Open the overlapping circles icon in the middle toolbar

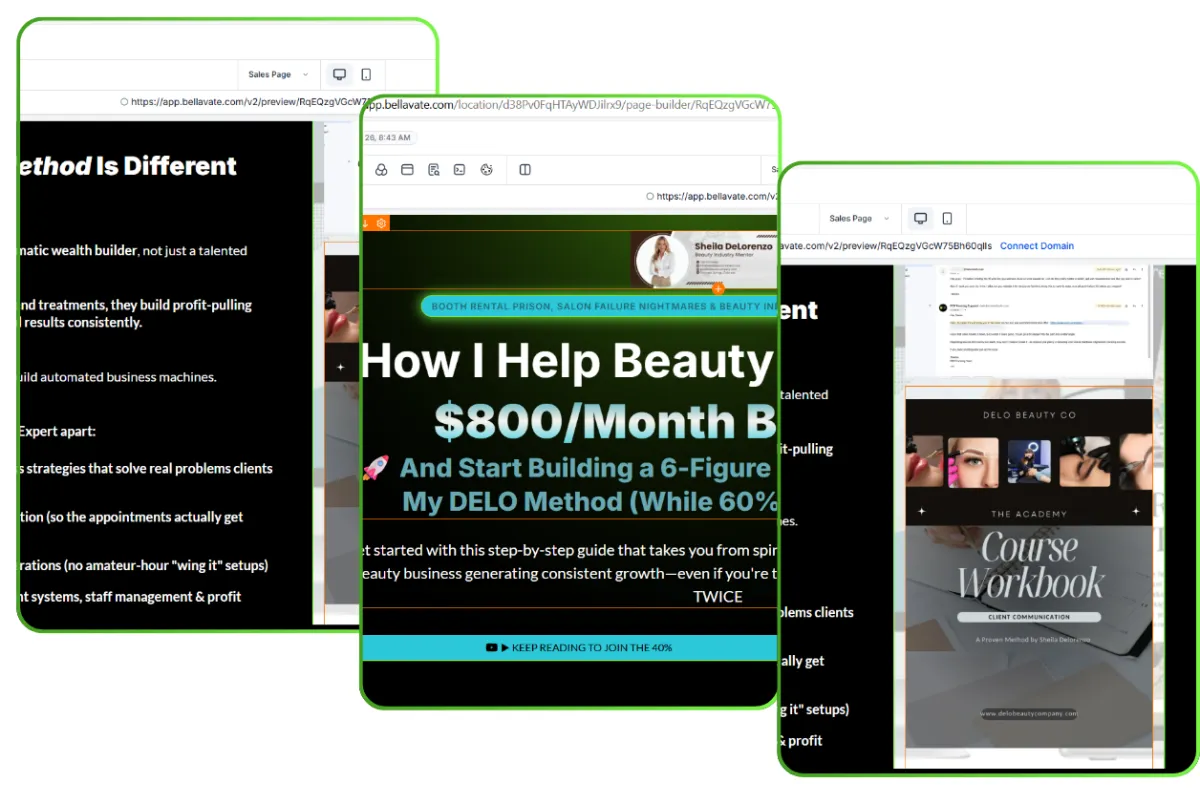(381, 170)
